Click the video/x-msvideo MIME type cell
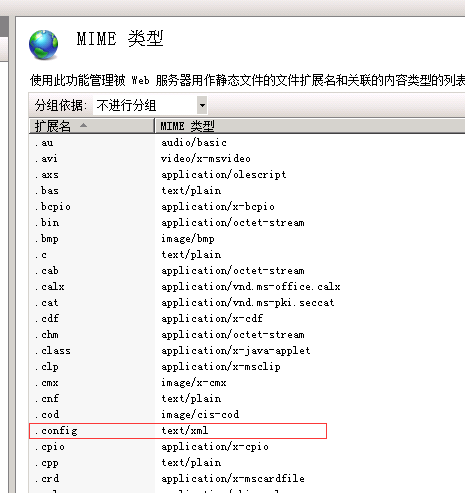The height and width of the screenshot is (493, 465). click(206, 159)
